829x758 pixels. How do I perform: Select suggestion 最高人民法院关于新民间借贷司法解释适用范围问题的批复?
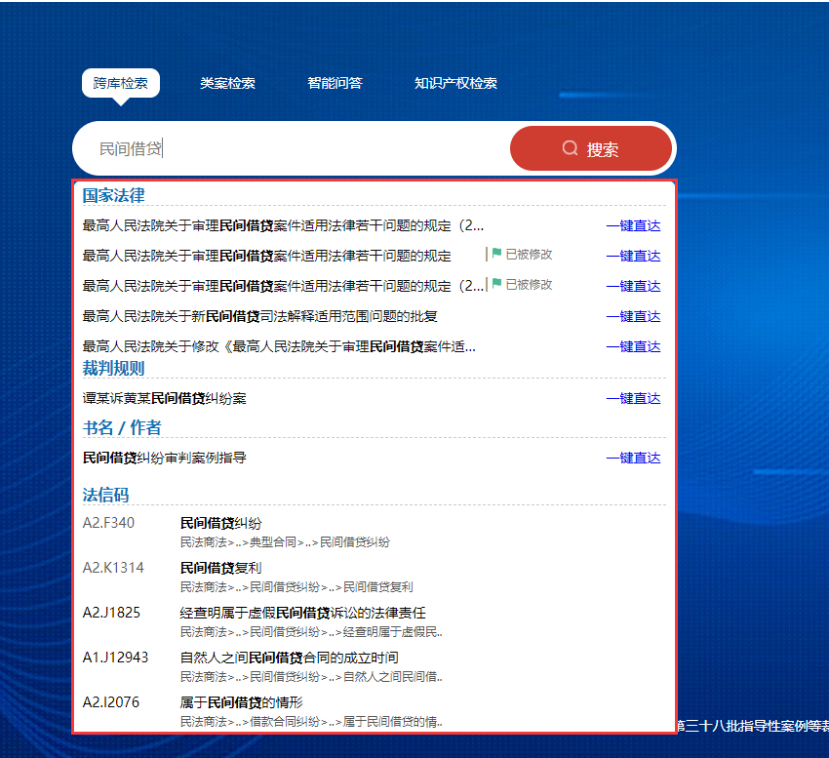pos(260,316)
